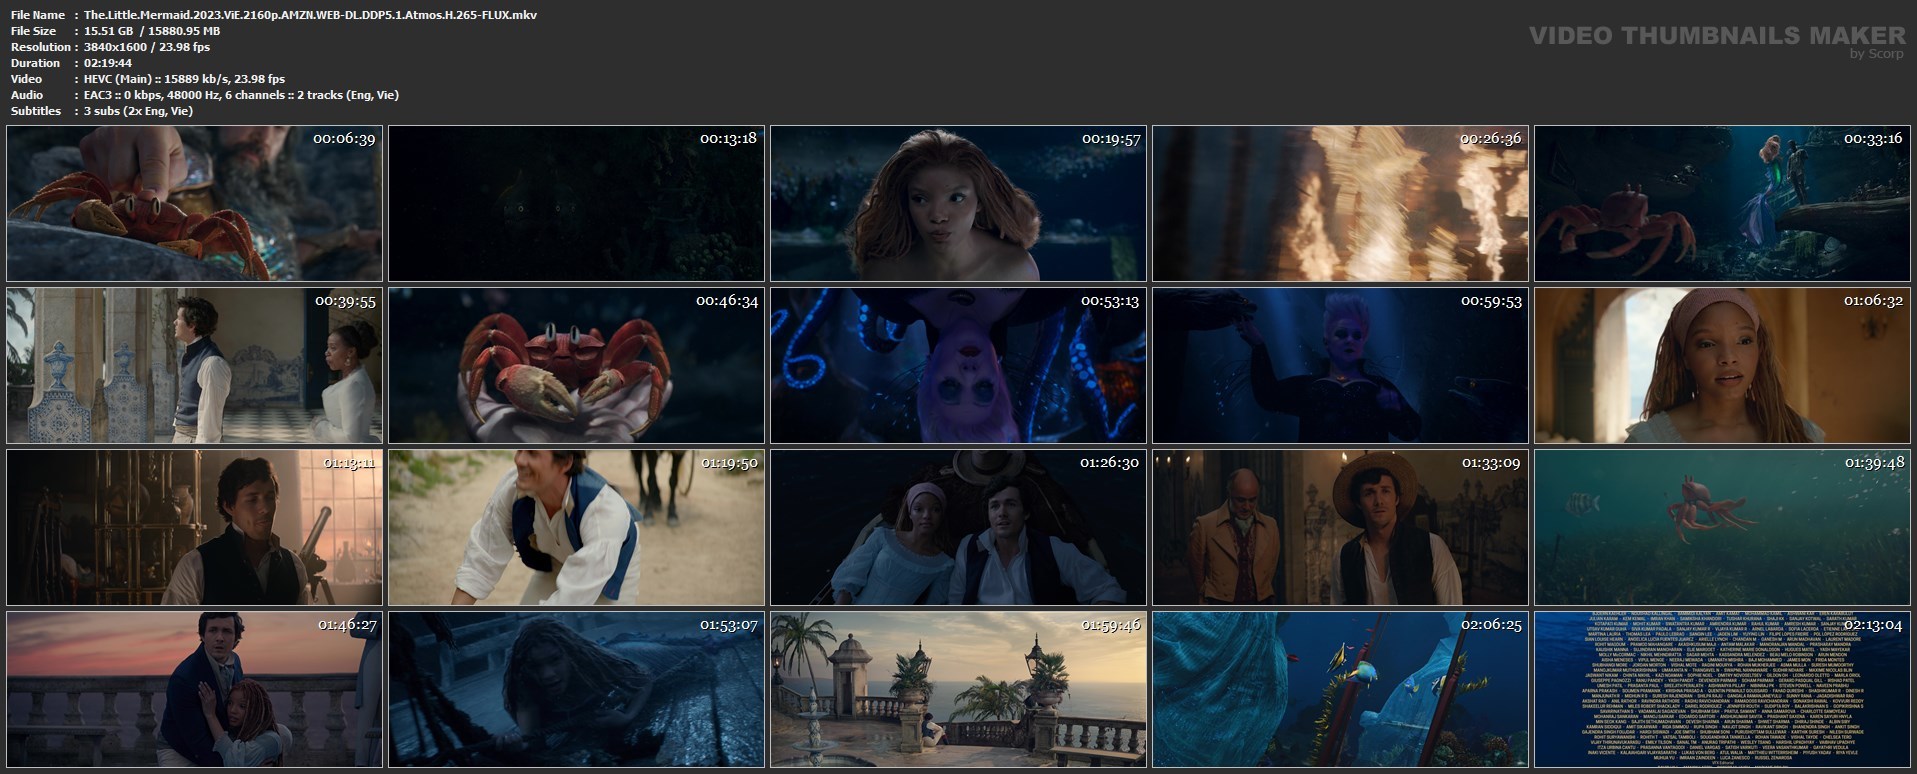Viewport: 1917px width, 774px height.
Task: Choose the thumbnail at 00:33:16
Action: 1722,203
